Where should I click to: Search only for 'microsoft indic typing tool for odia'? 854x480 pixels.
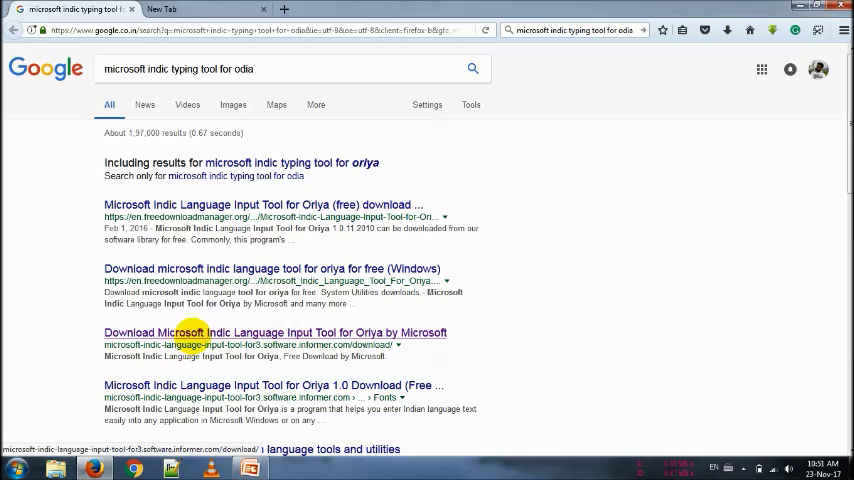point(236,176)
